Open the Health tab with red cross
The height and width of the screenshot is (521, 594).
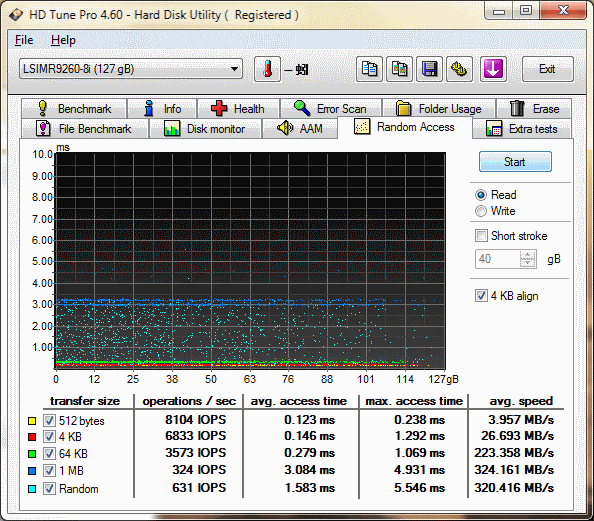coord(238,109)
